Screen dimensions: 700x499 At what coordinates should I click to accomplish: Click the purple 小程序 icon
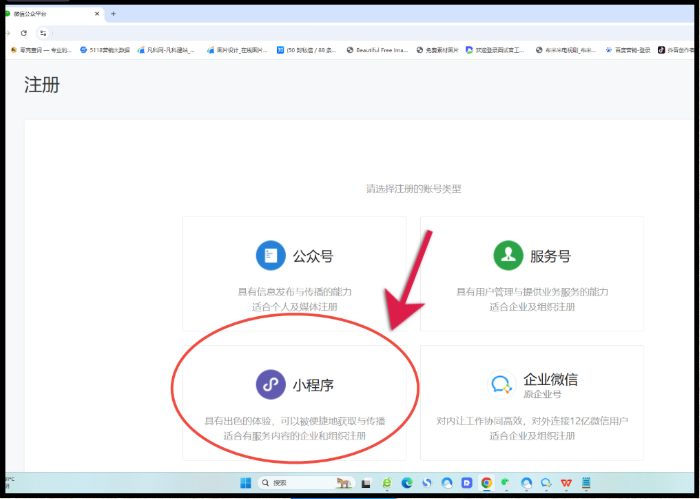pyautogui.click(x=270, y=384)
